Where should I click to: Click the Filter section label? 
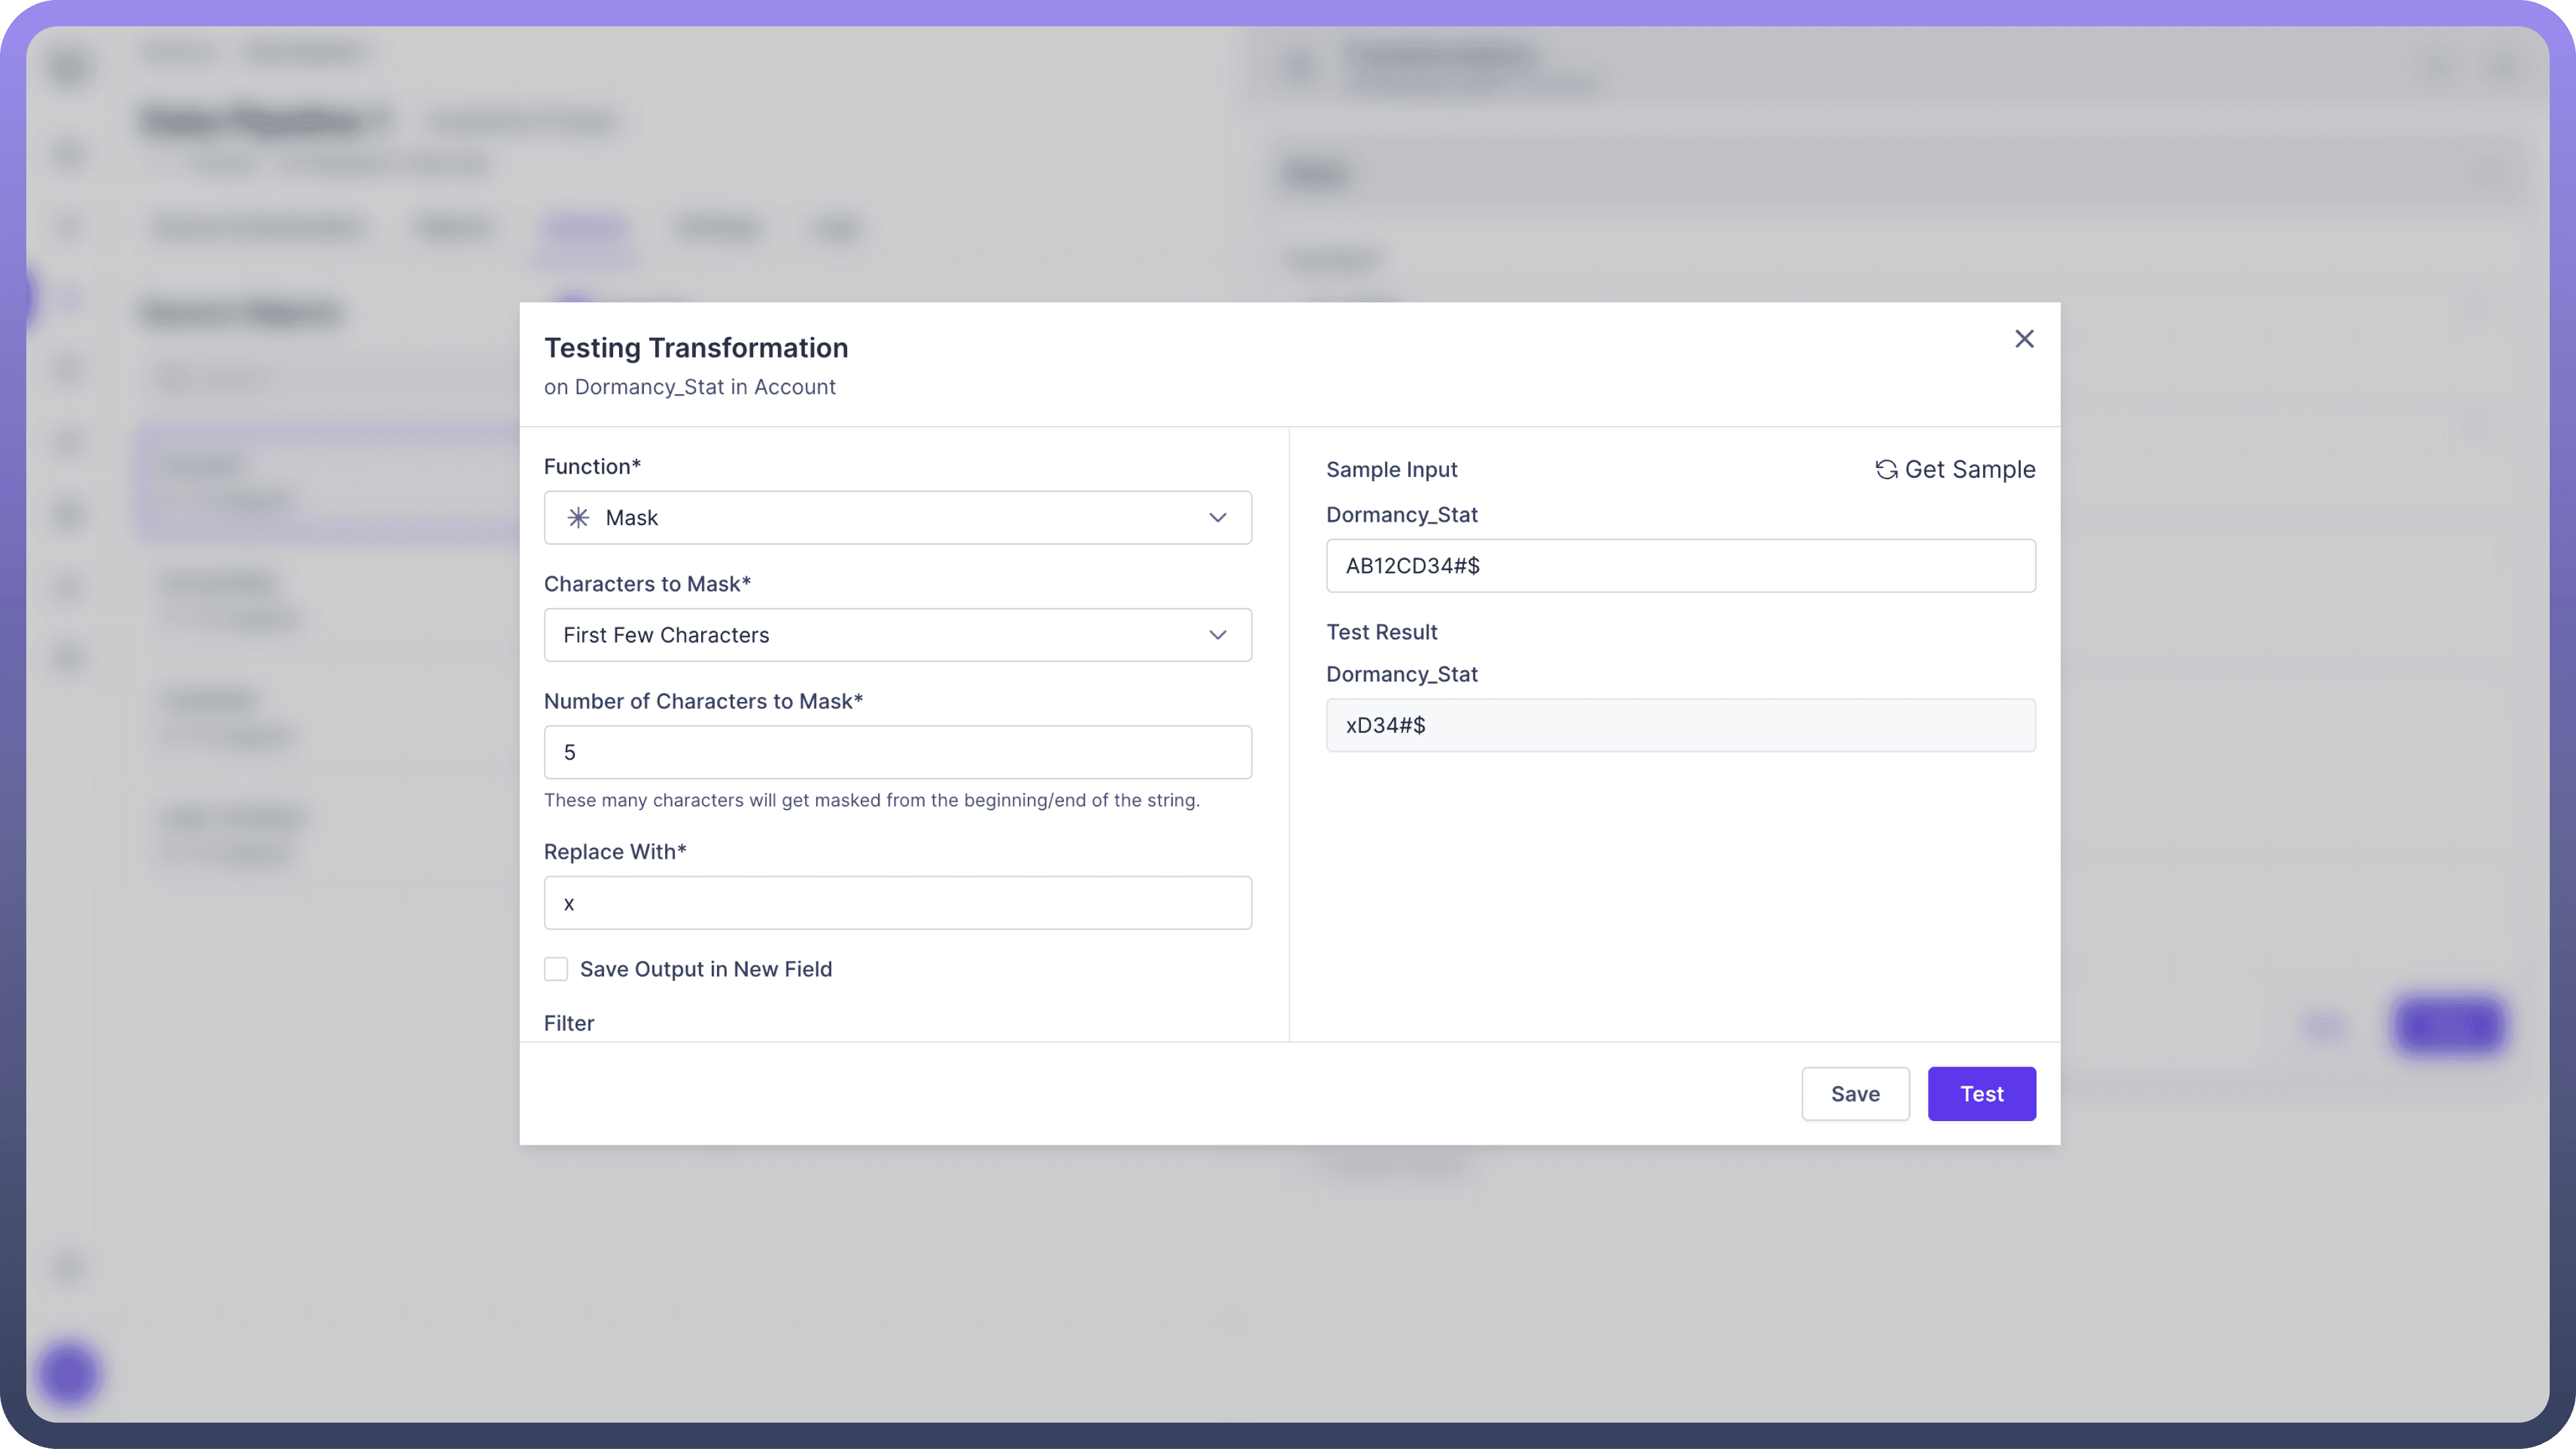(569, 1023)
